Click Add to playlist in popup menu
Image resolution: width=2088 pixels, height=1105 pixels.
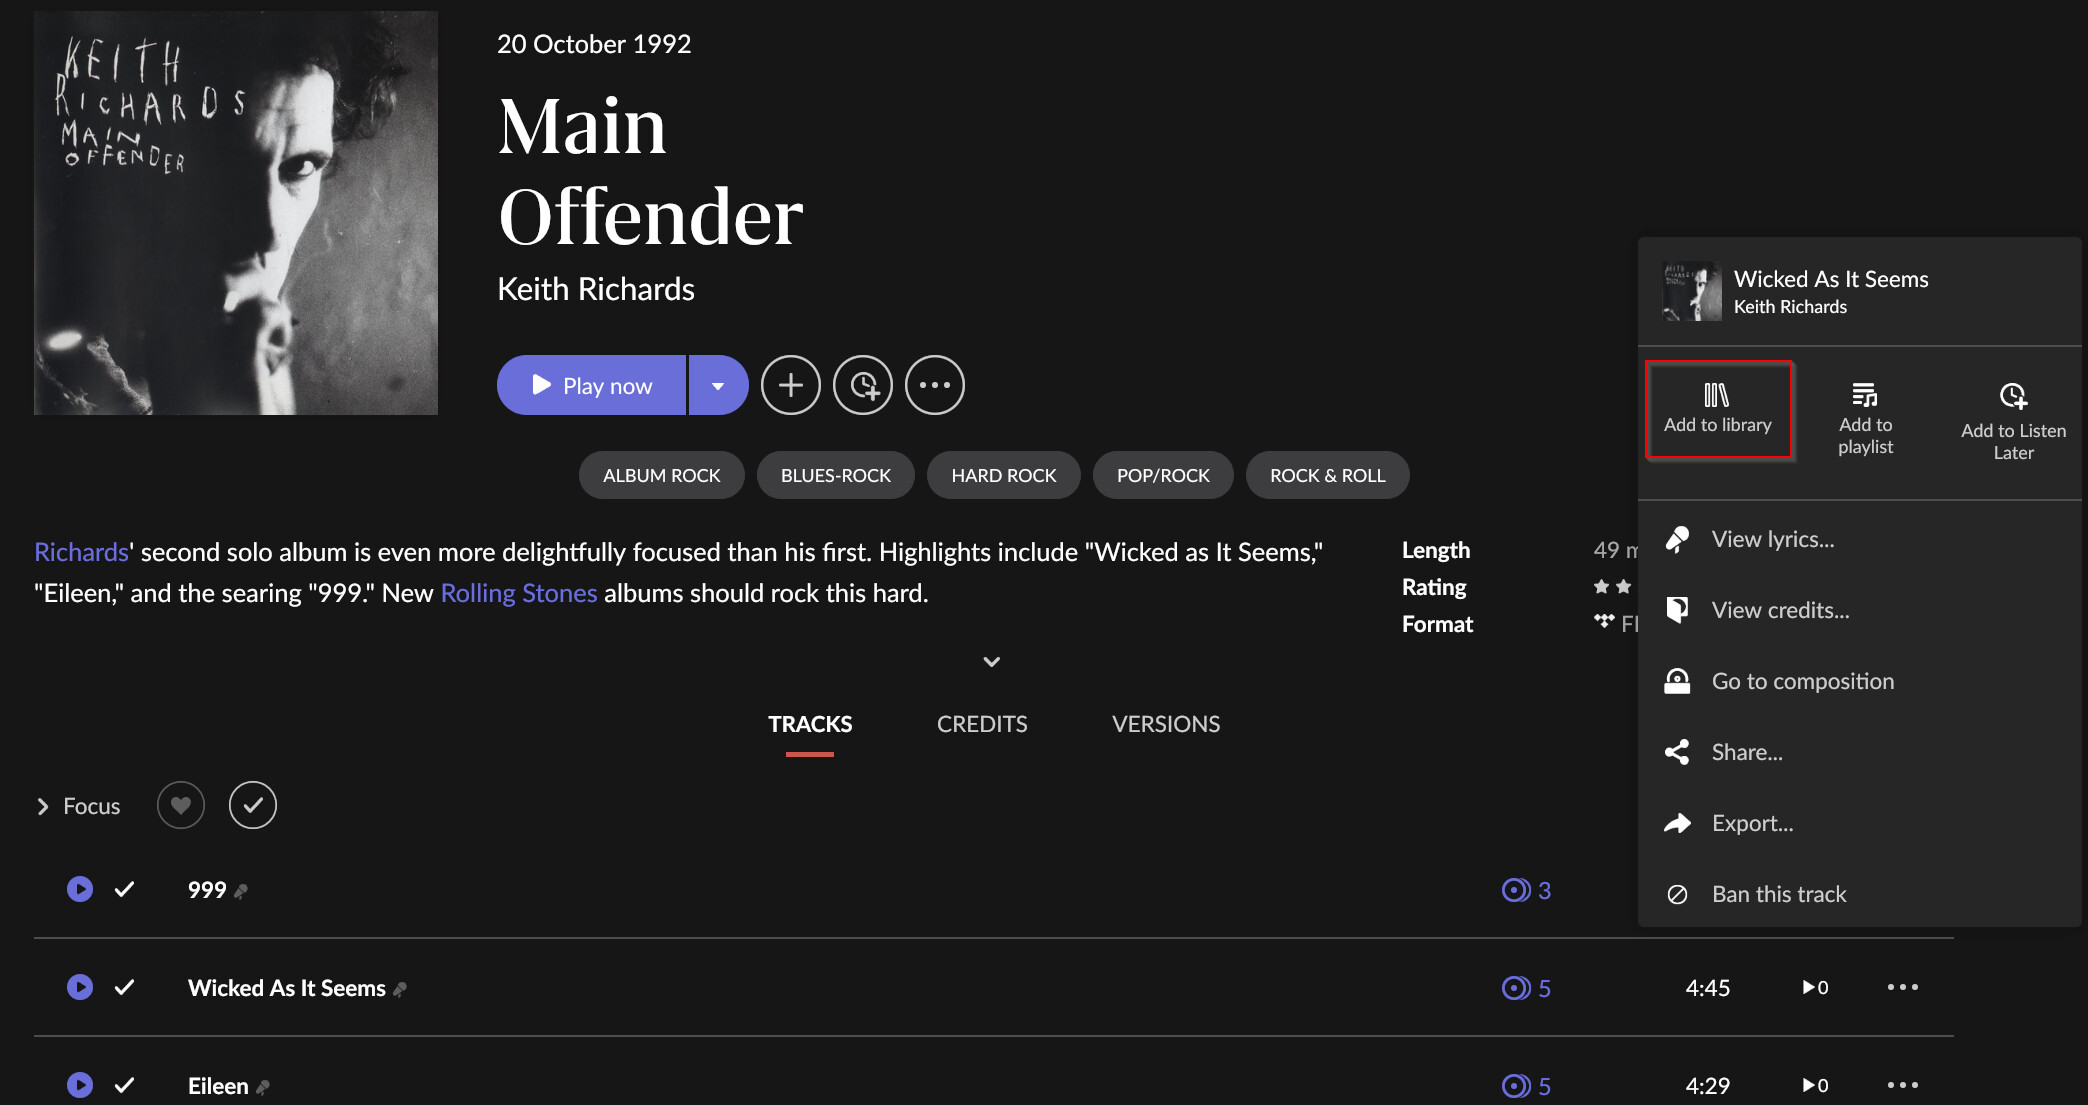point(1866,420)
